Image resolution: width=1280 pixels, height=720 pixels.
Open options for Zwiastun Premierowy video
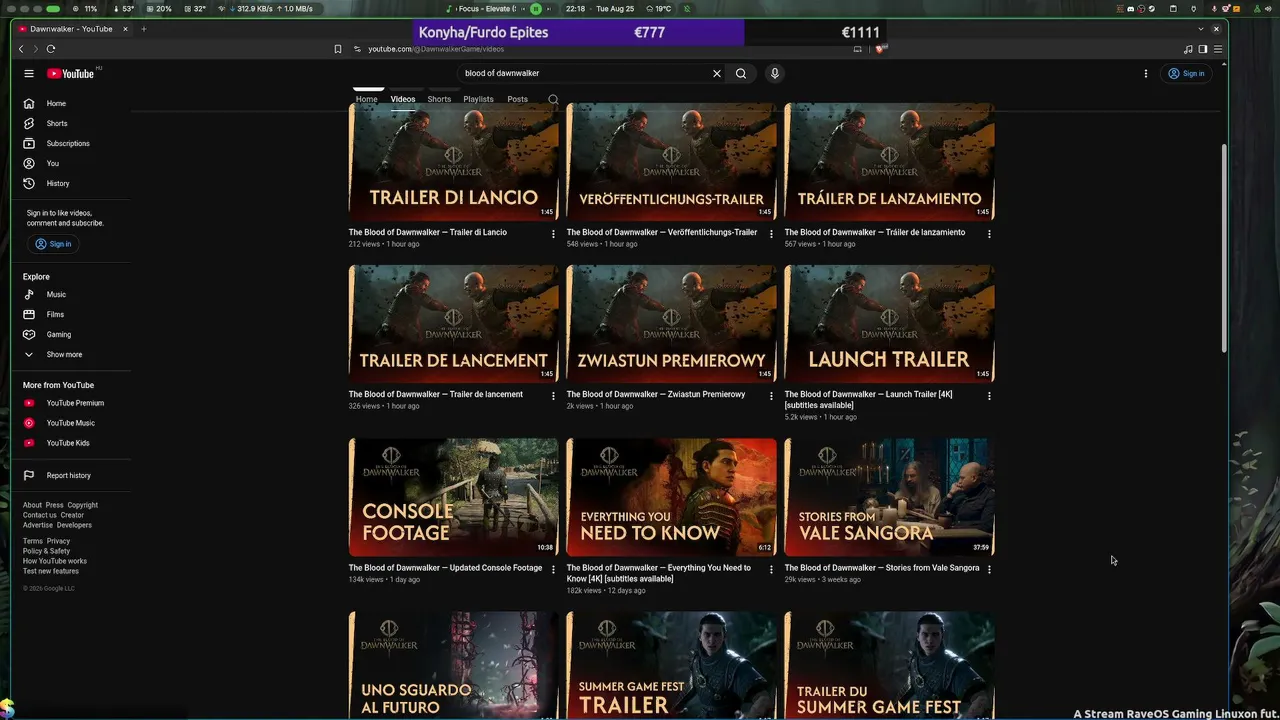click(771, 395)
